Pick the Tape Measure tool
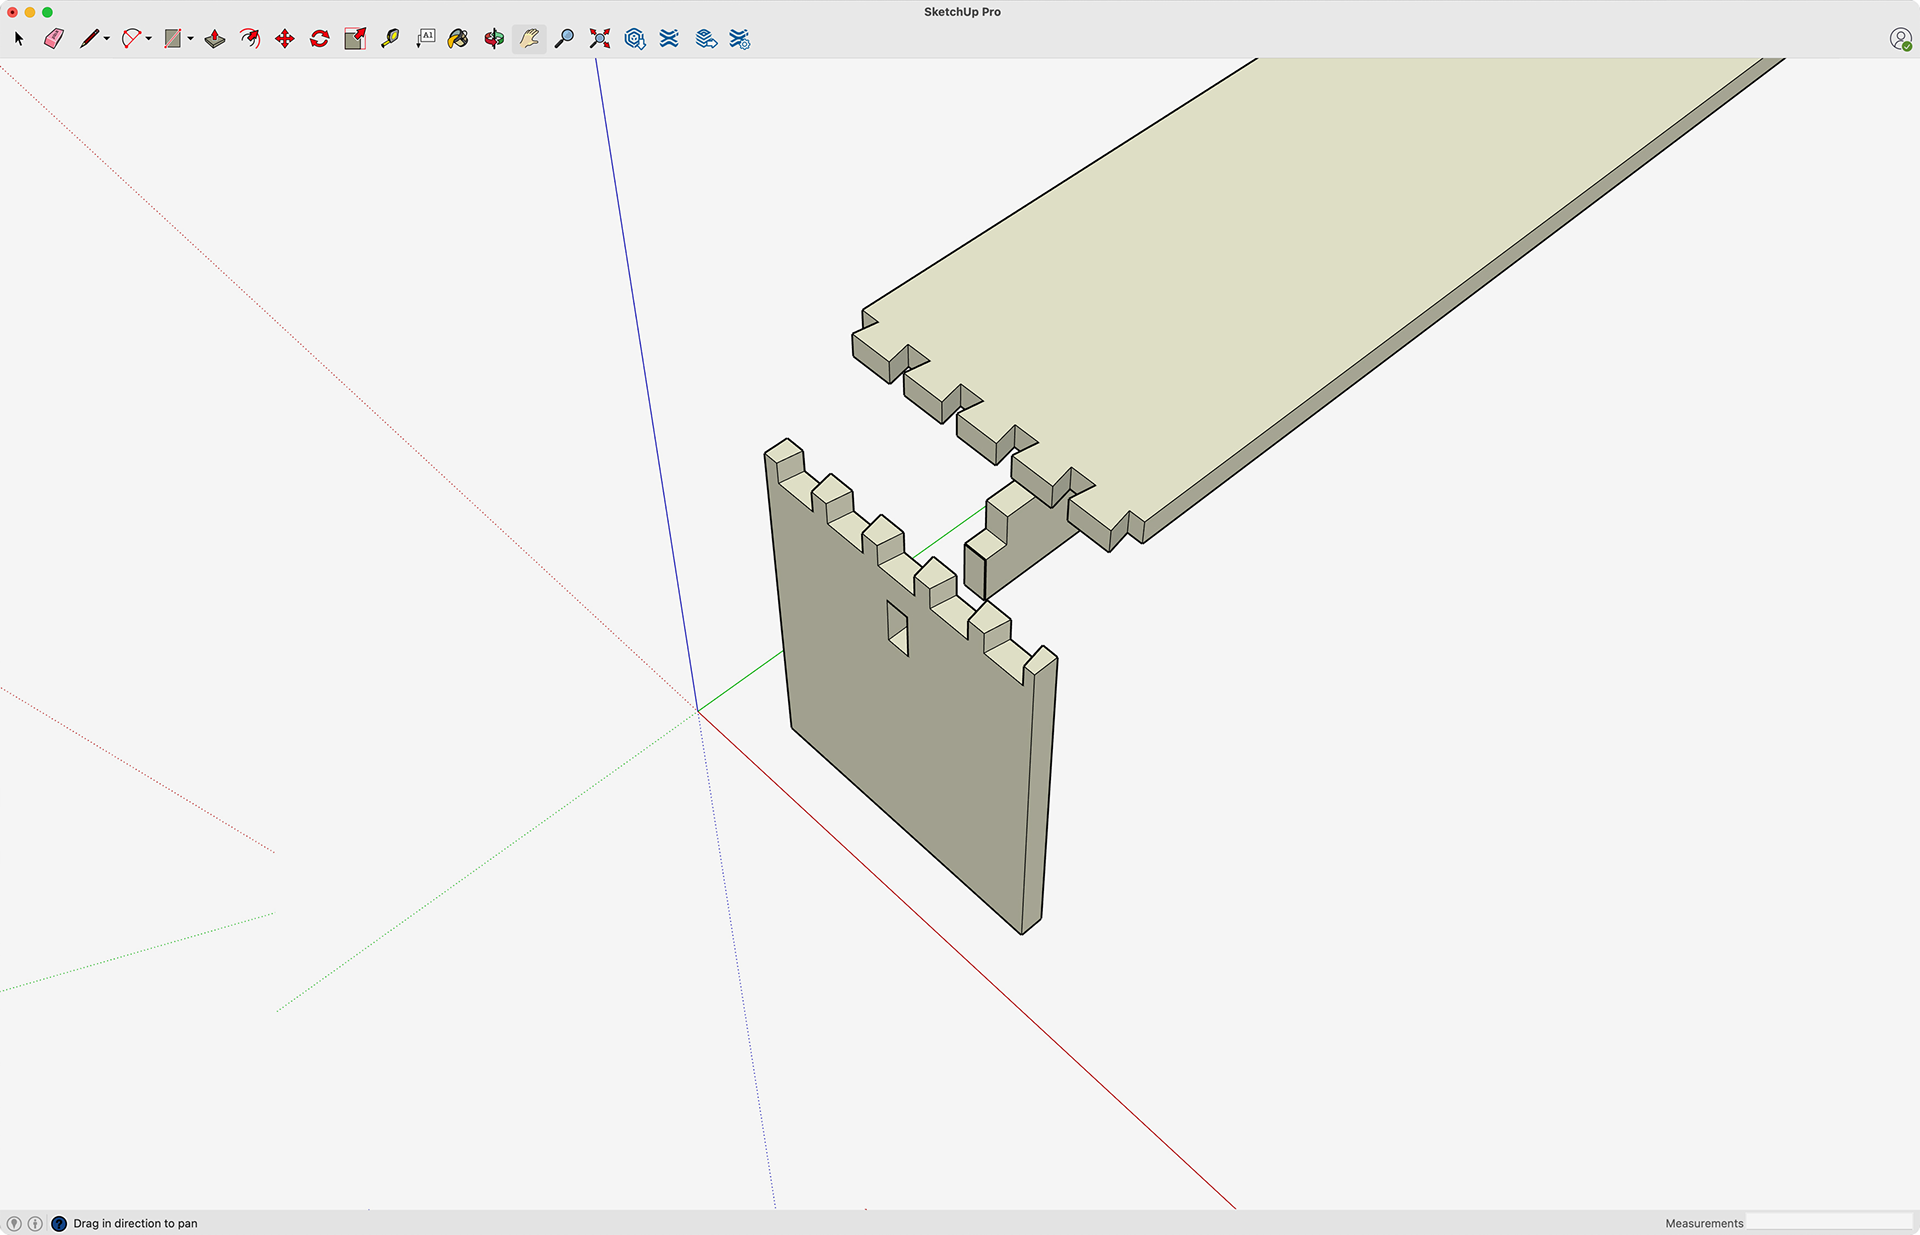This screenshot has height=1235, width=1920. [x=390, y=39]
